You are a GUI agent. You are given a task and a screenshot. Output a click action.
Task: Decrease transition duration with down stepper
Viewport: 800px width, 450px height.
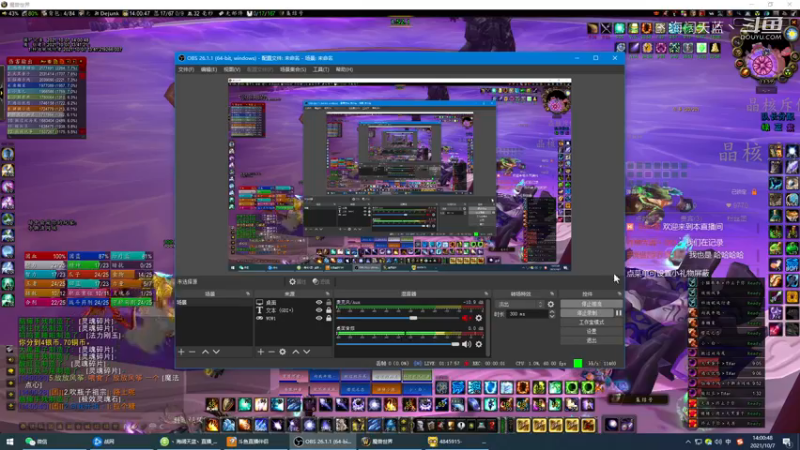pyautogui.click(x=552, y=316)
